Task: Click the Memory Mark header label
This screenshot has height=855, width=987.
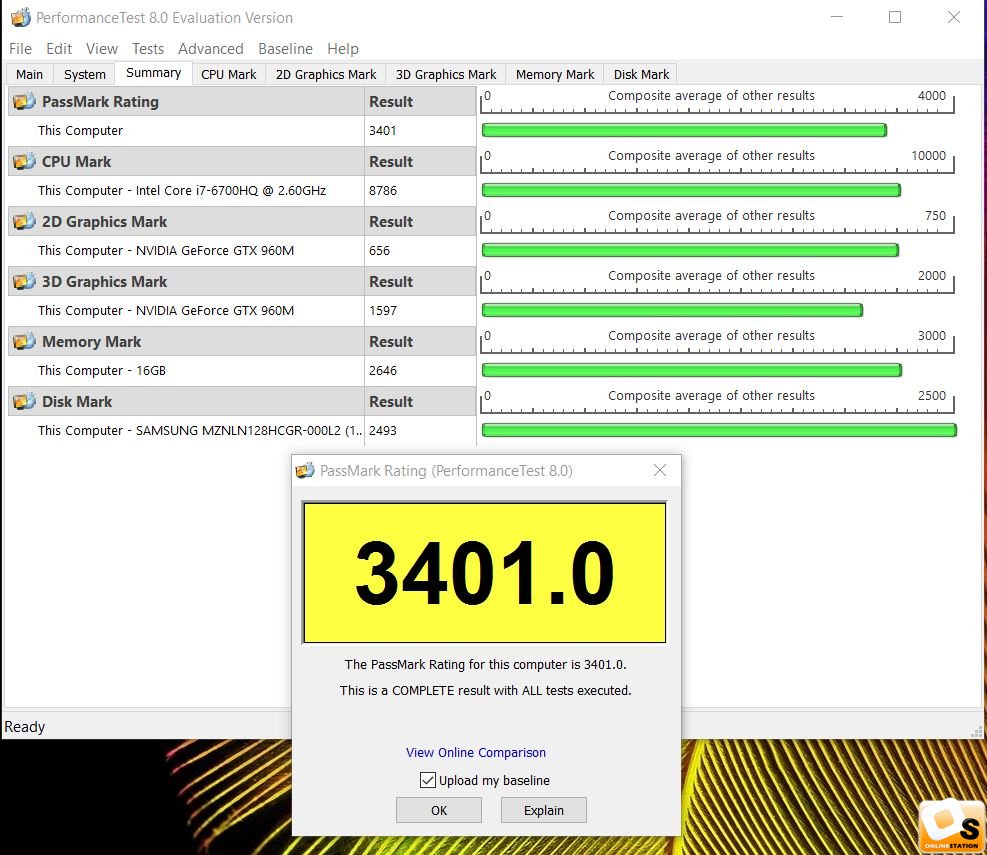Action: tap(91, 342)
